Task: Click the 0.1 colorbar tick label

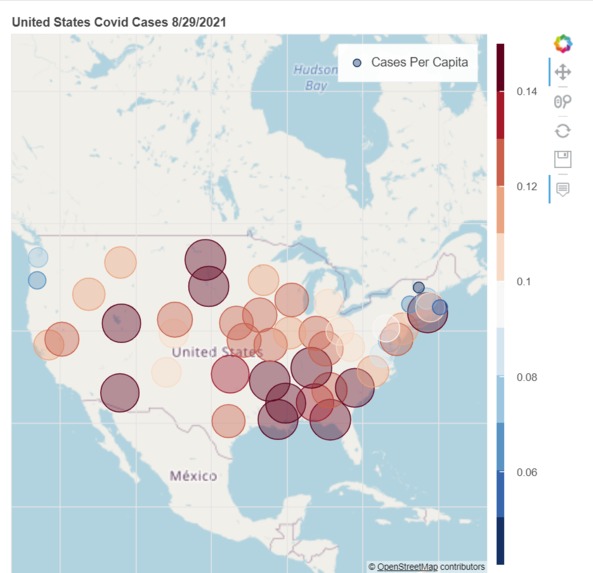Action: [x=523, y=282]
